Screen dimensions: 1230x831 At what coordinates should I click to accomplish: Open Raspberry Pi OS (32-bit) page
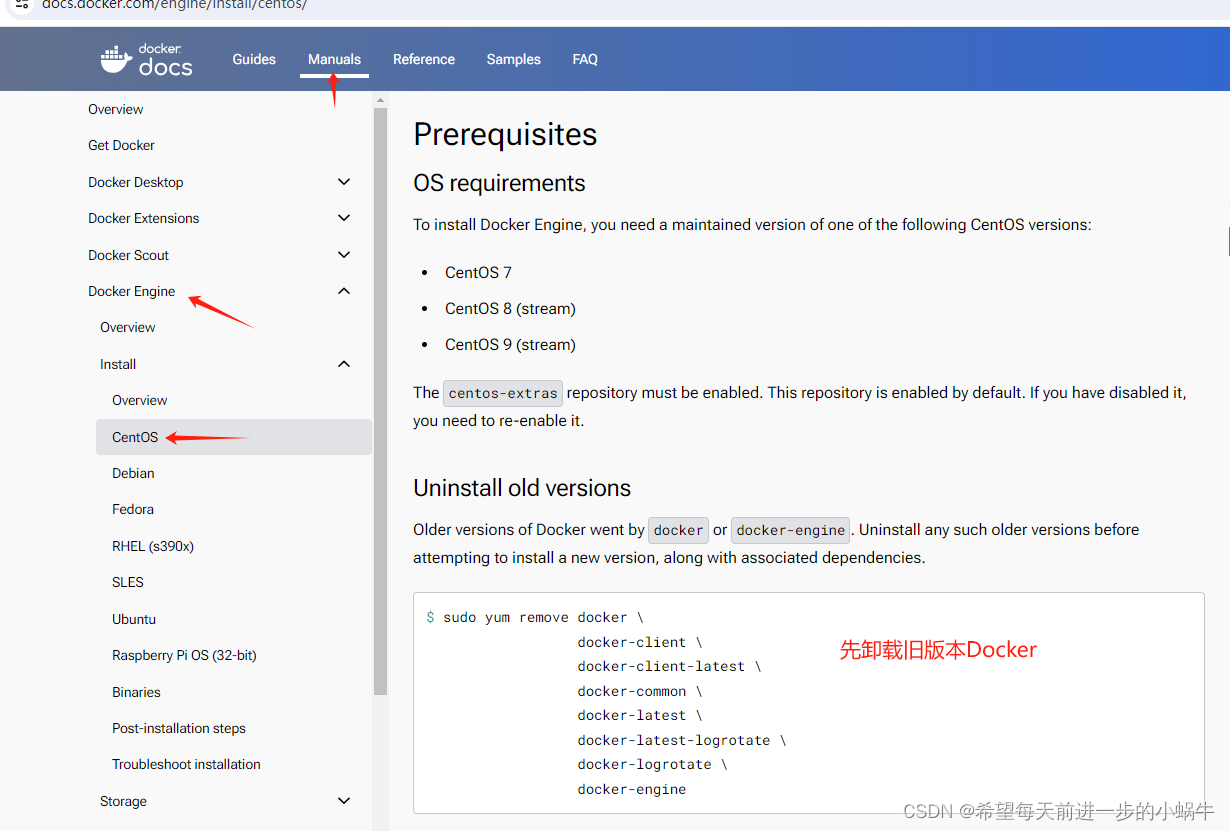(184, 655)
